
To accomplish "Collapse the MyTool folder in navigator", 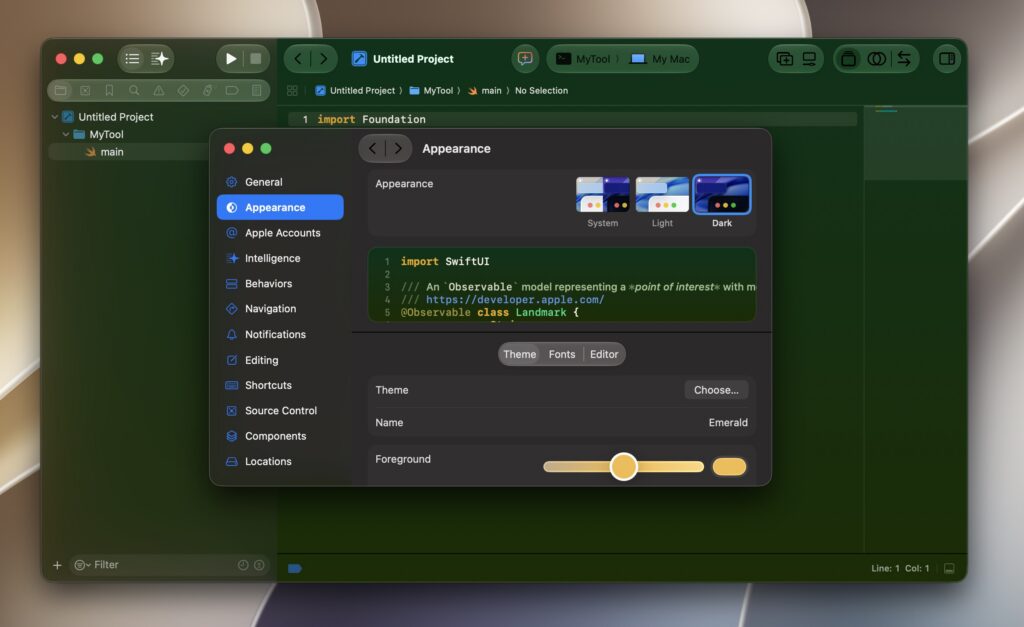I will [x=66, y=135].
